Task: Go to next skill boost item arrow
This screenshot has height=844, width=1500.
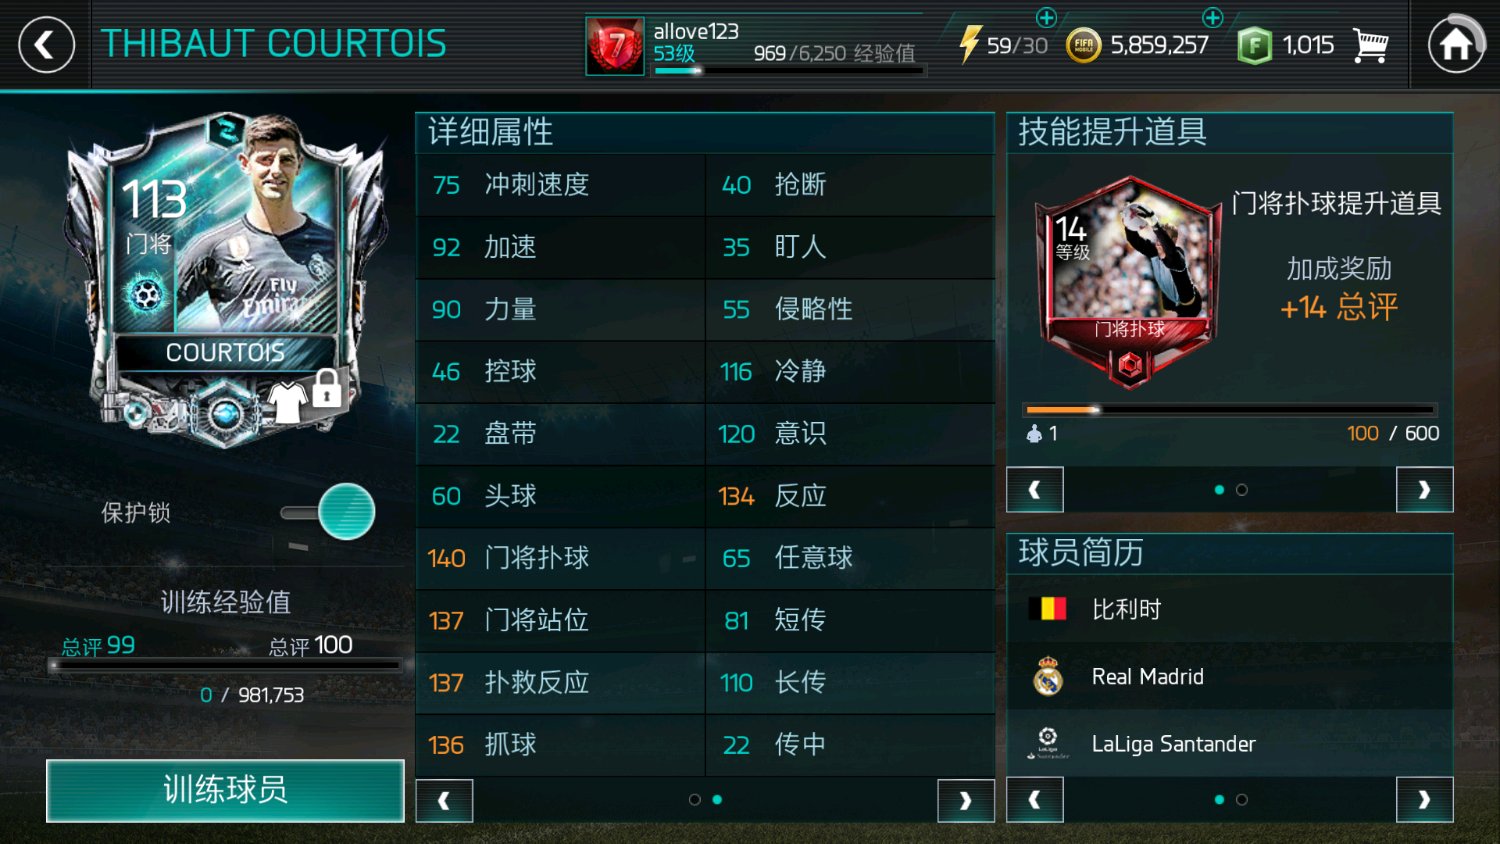Action: [x=1424, y=490]
